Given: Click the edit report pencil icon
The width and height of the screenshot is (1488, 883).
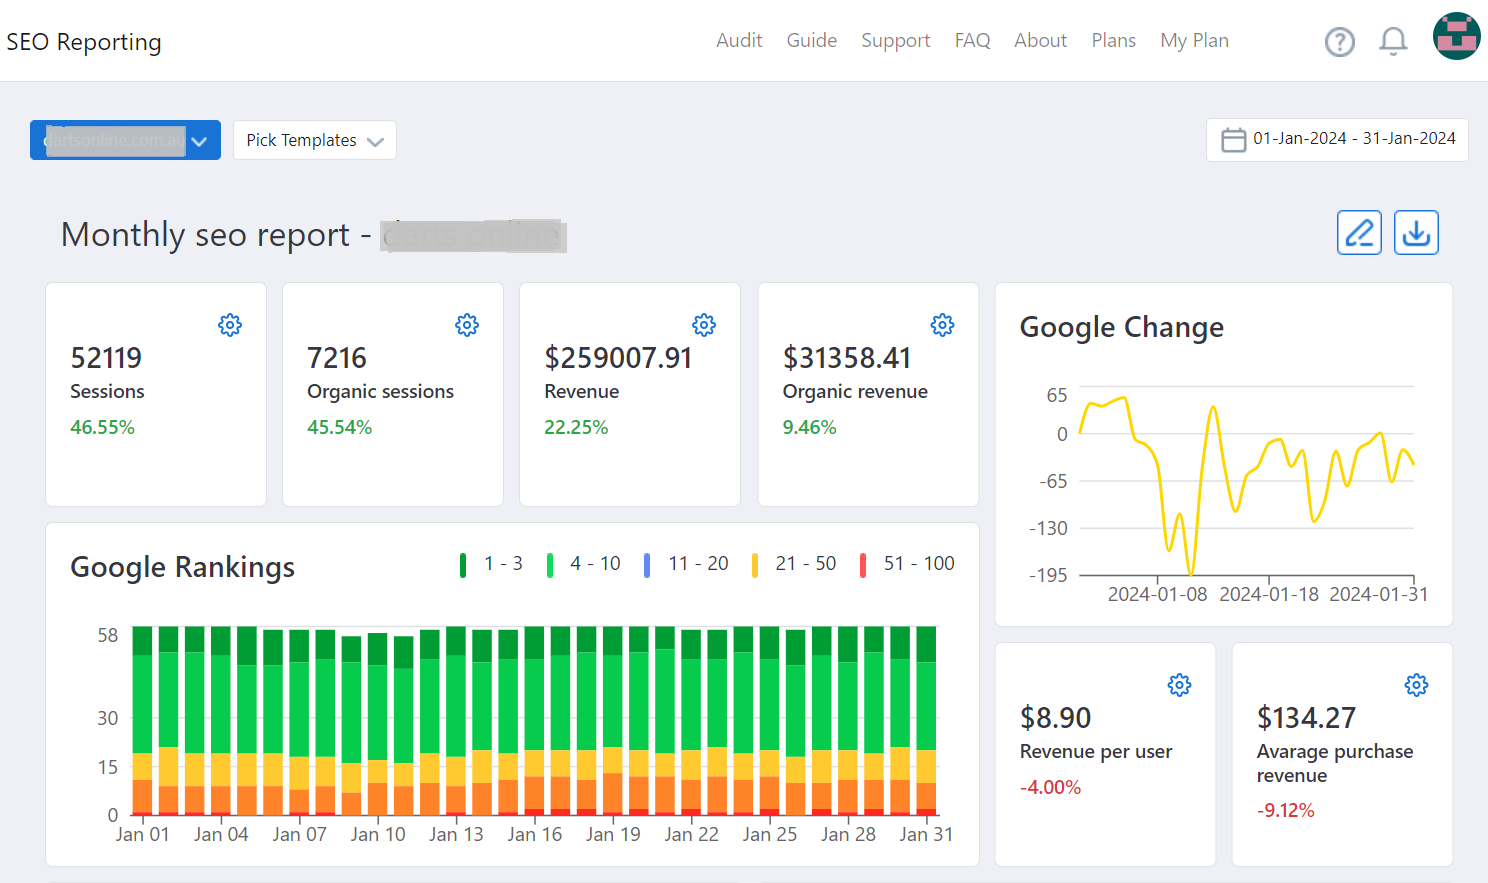Looking at the screenshot, I should pyautogui.click(x=1359, y=232).
